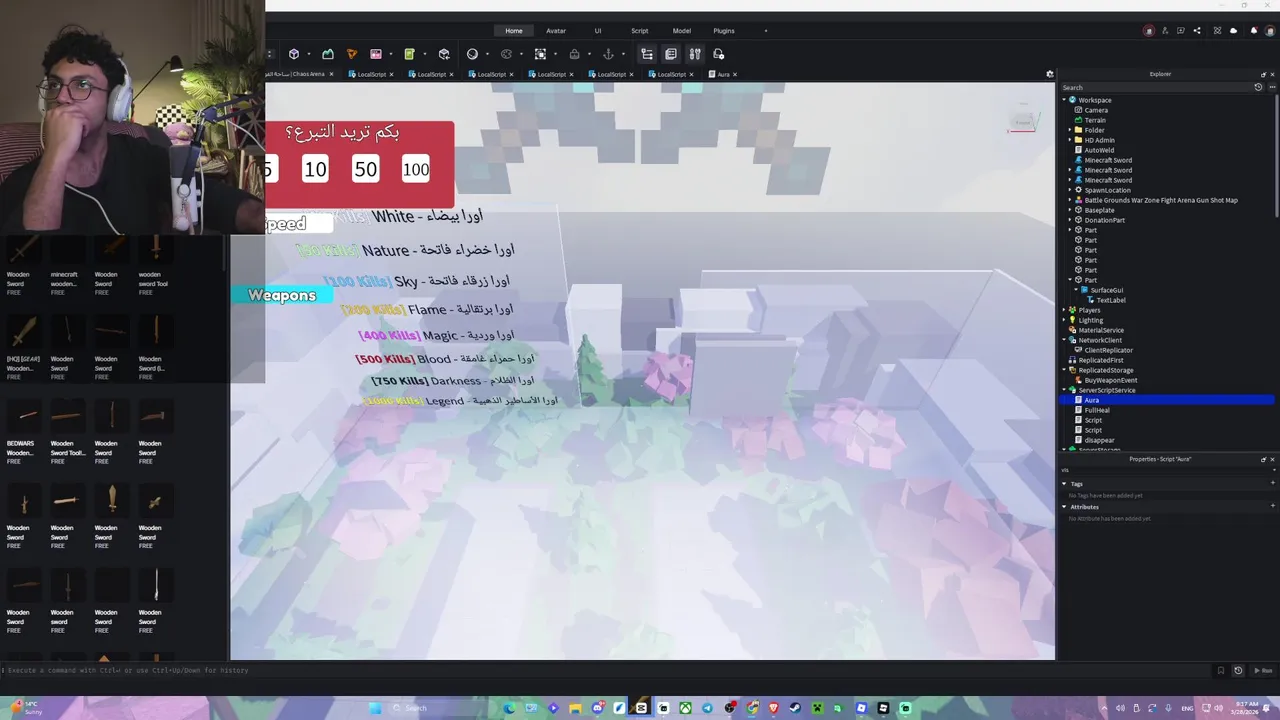Select DonationPart in Explorer
This screenshot has width=1280, height=720.
[x=1104, y=220]
